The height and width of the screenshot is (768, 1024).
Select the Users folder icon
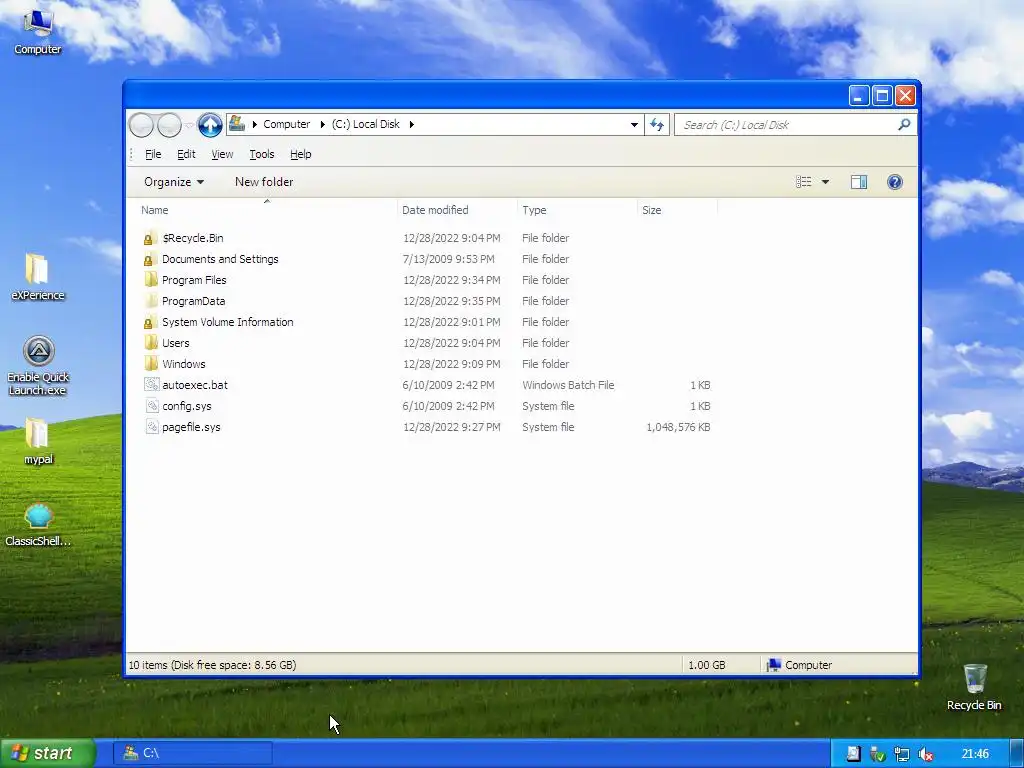pos(150,343)
